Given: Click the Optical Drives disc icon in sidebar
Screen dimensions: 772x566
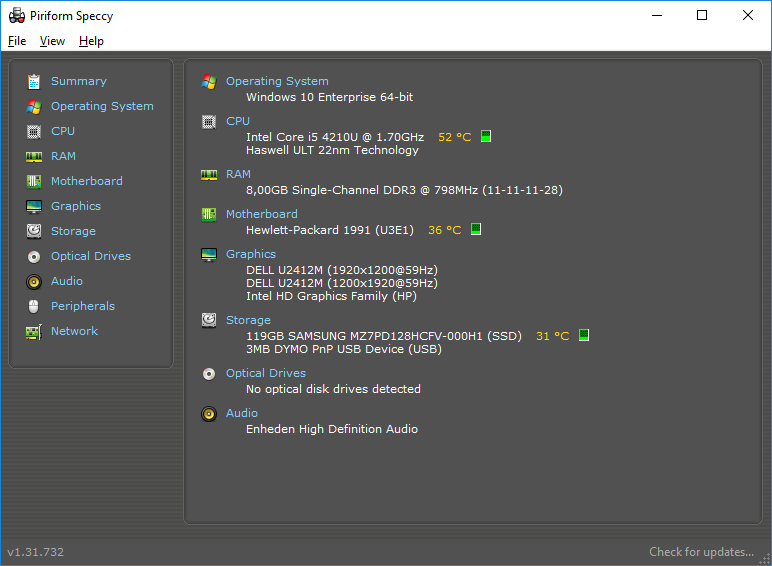Looking at the screenshot, I should click(33, 256).
